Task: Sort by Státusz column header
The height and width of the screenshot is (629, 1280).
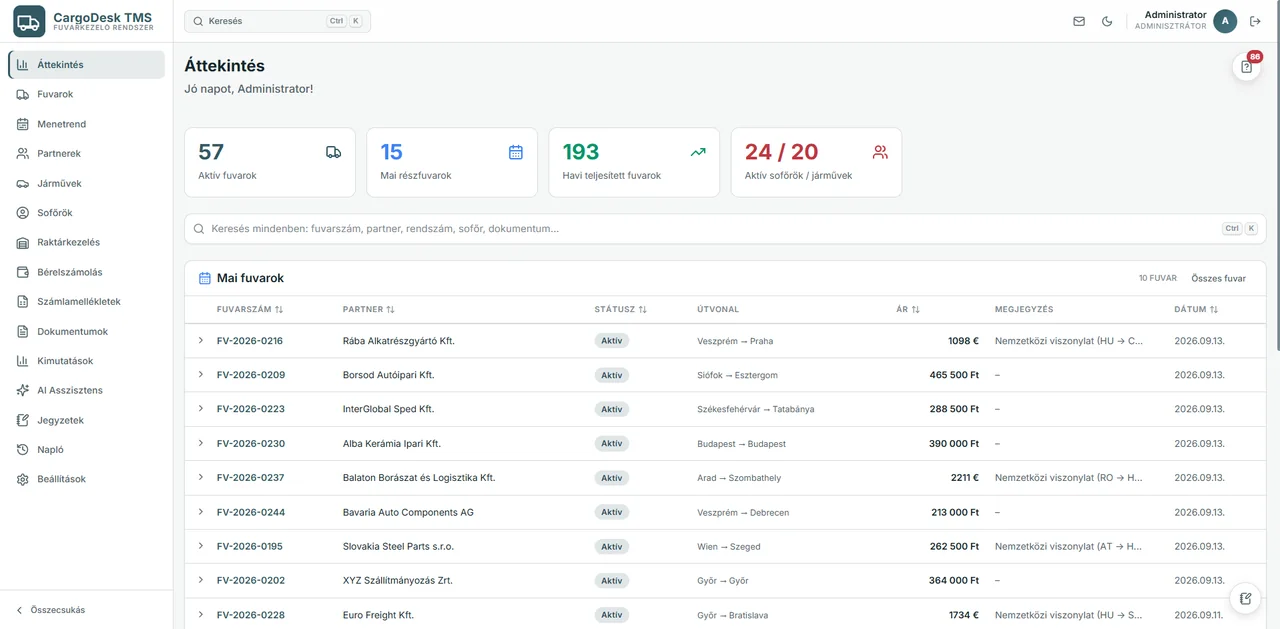Action: [x=620, y=310]
